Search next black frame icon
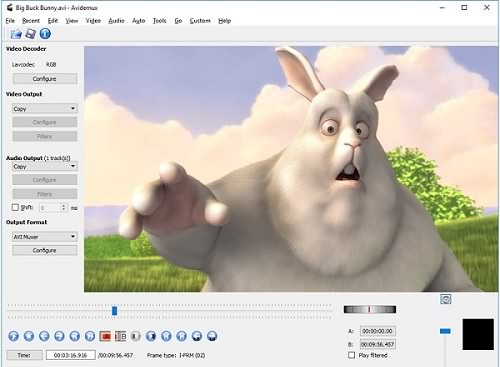The height and width of the screenshot is (367, 500). tap(151, 336)
